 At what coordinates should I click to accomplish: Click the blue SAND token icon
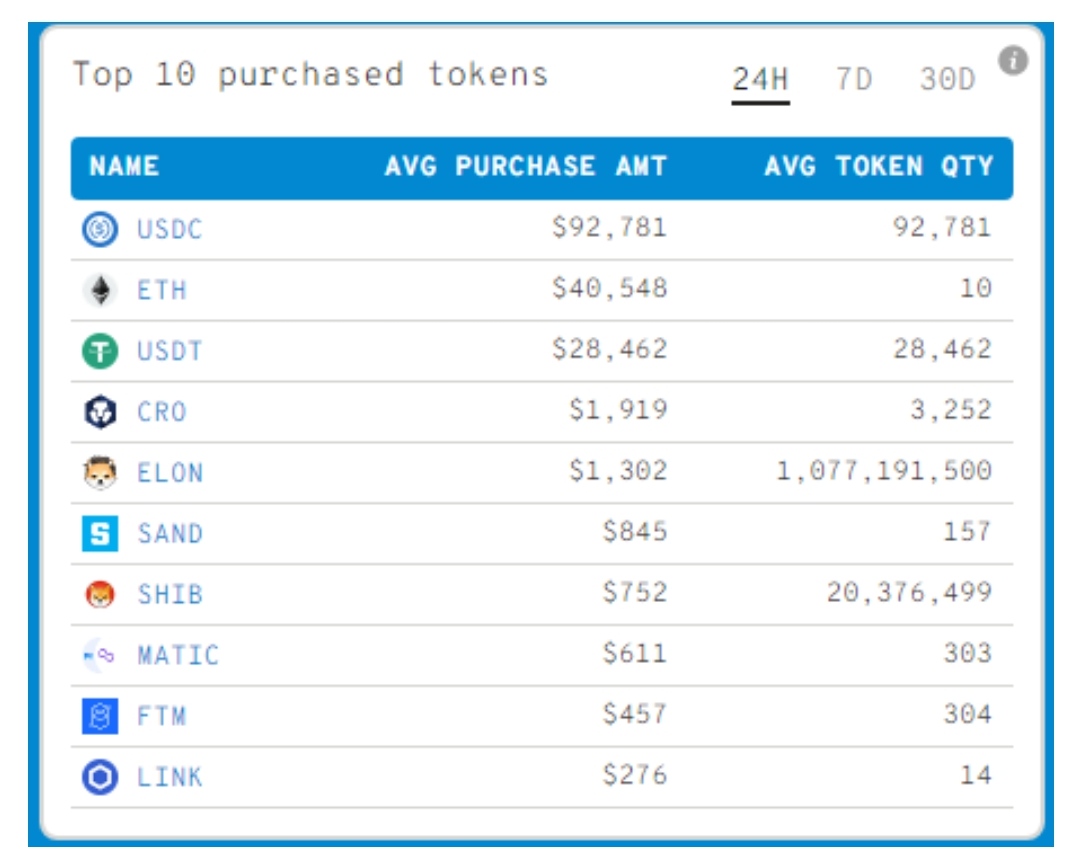100,533
